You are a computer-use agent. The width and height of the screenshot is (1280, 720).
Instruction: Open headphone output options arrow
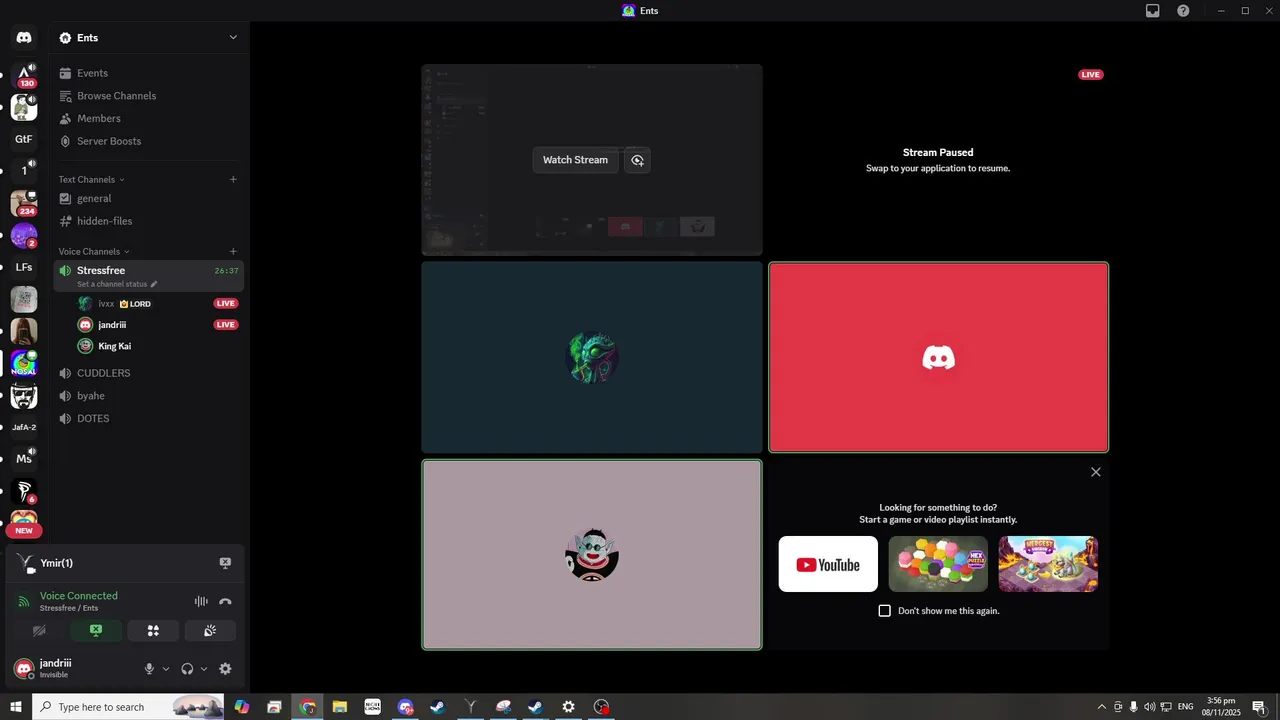[x=204, y=669]
